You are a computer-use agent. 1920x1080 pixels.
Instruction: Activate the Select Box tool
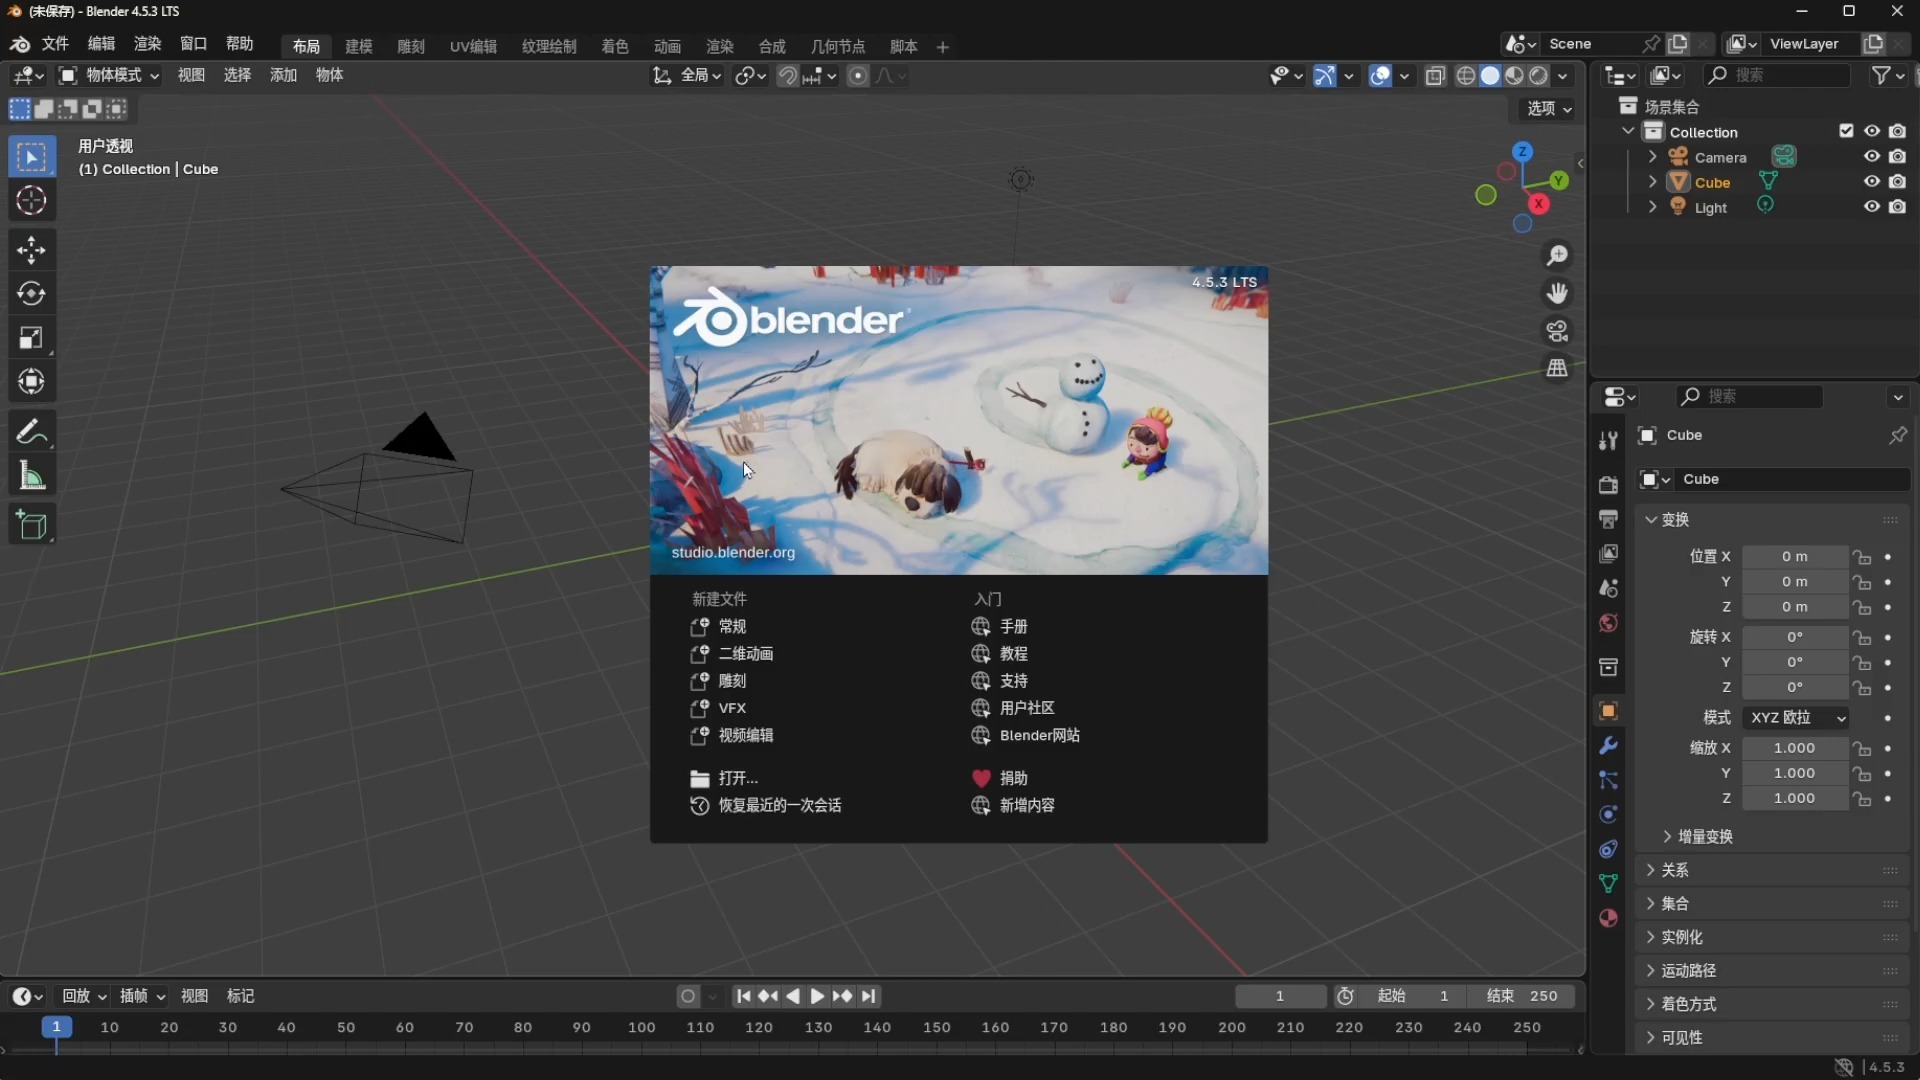tap(31, 157)
